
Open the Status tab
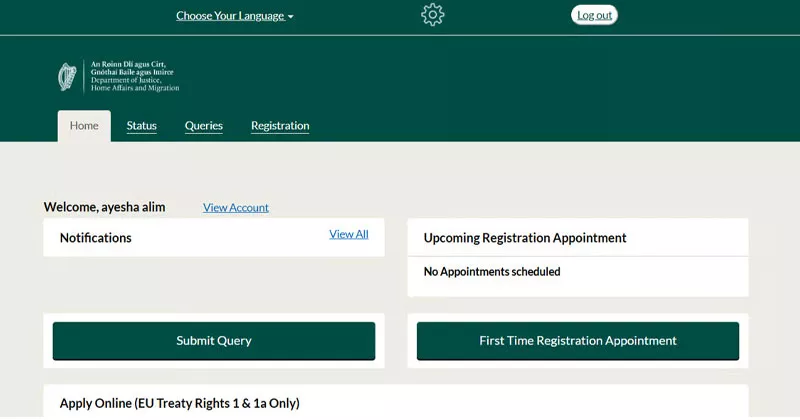pos(141,126)
